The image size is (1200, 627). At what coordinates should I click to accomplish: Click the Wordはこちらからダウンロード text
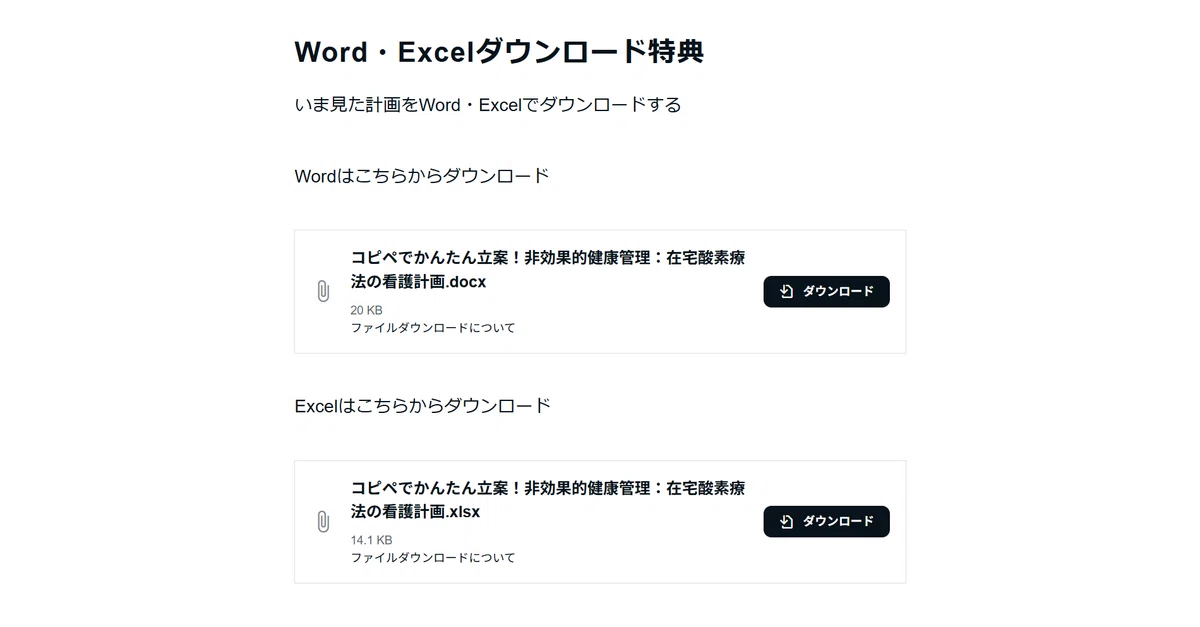click(x=422, y=176)
